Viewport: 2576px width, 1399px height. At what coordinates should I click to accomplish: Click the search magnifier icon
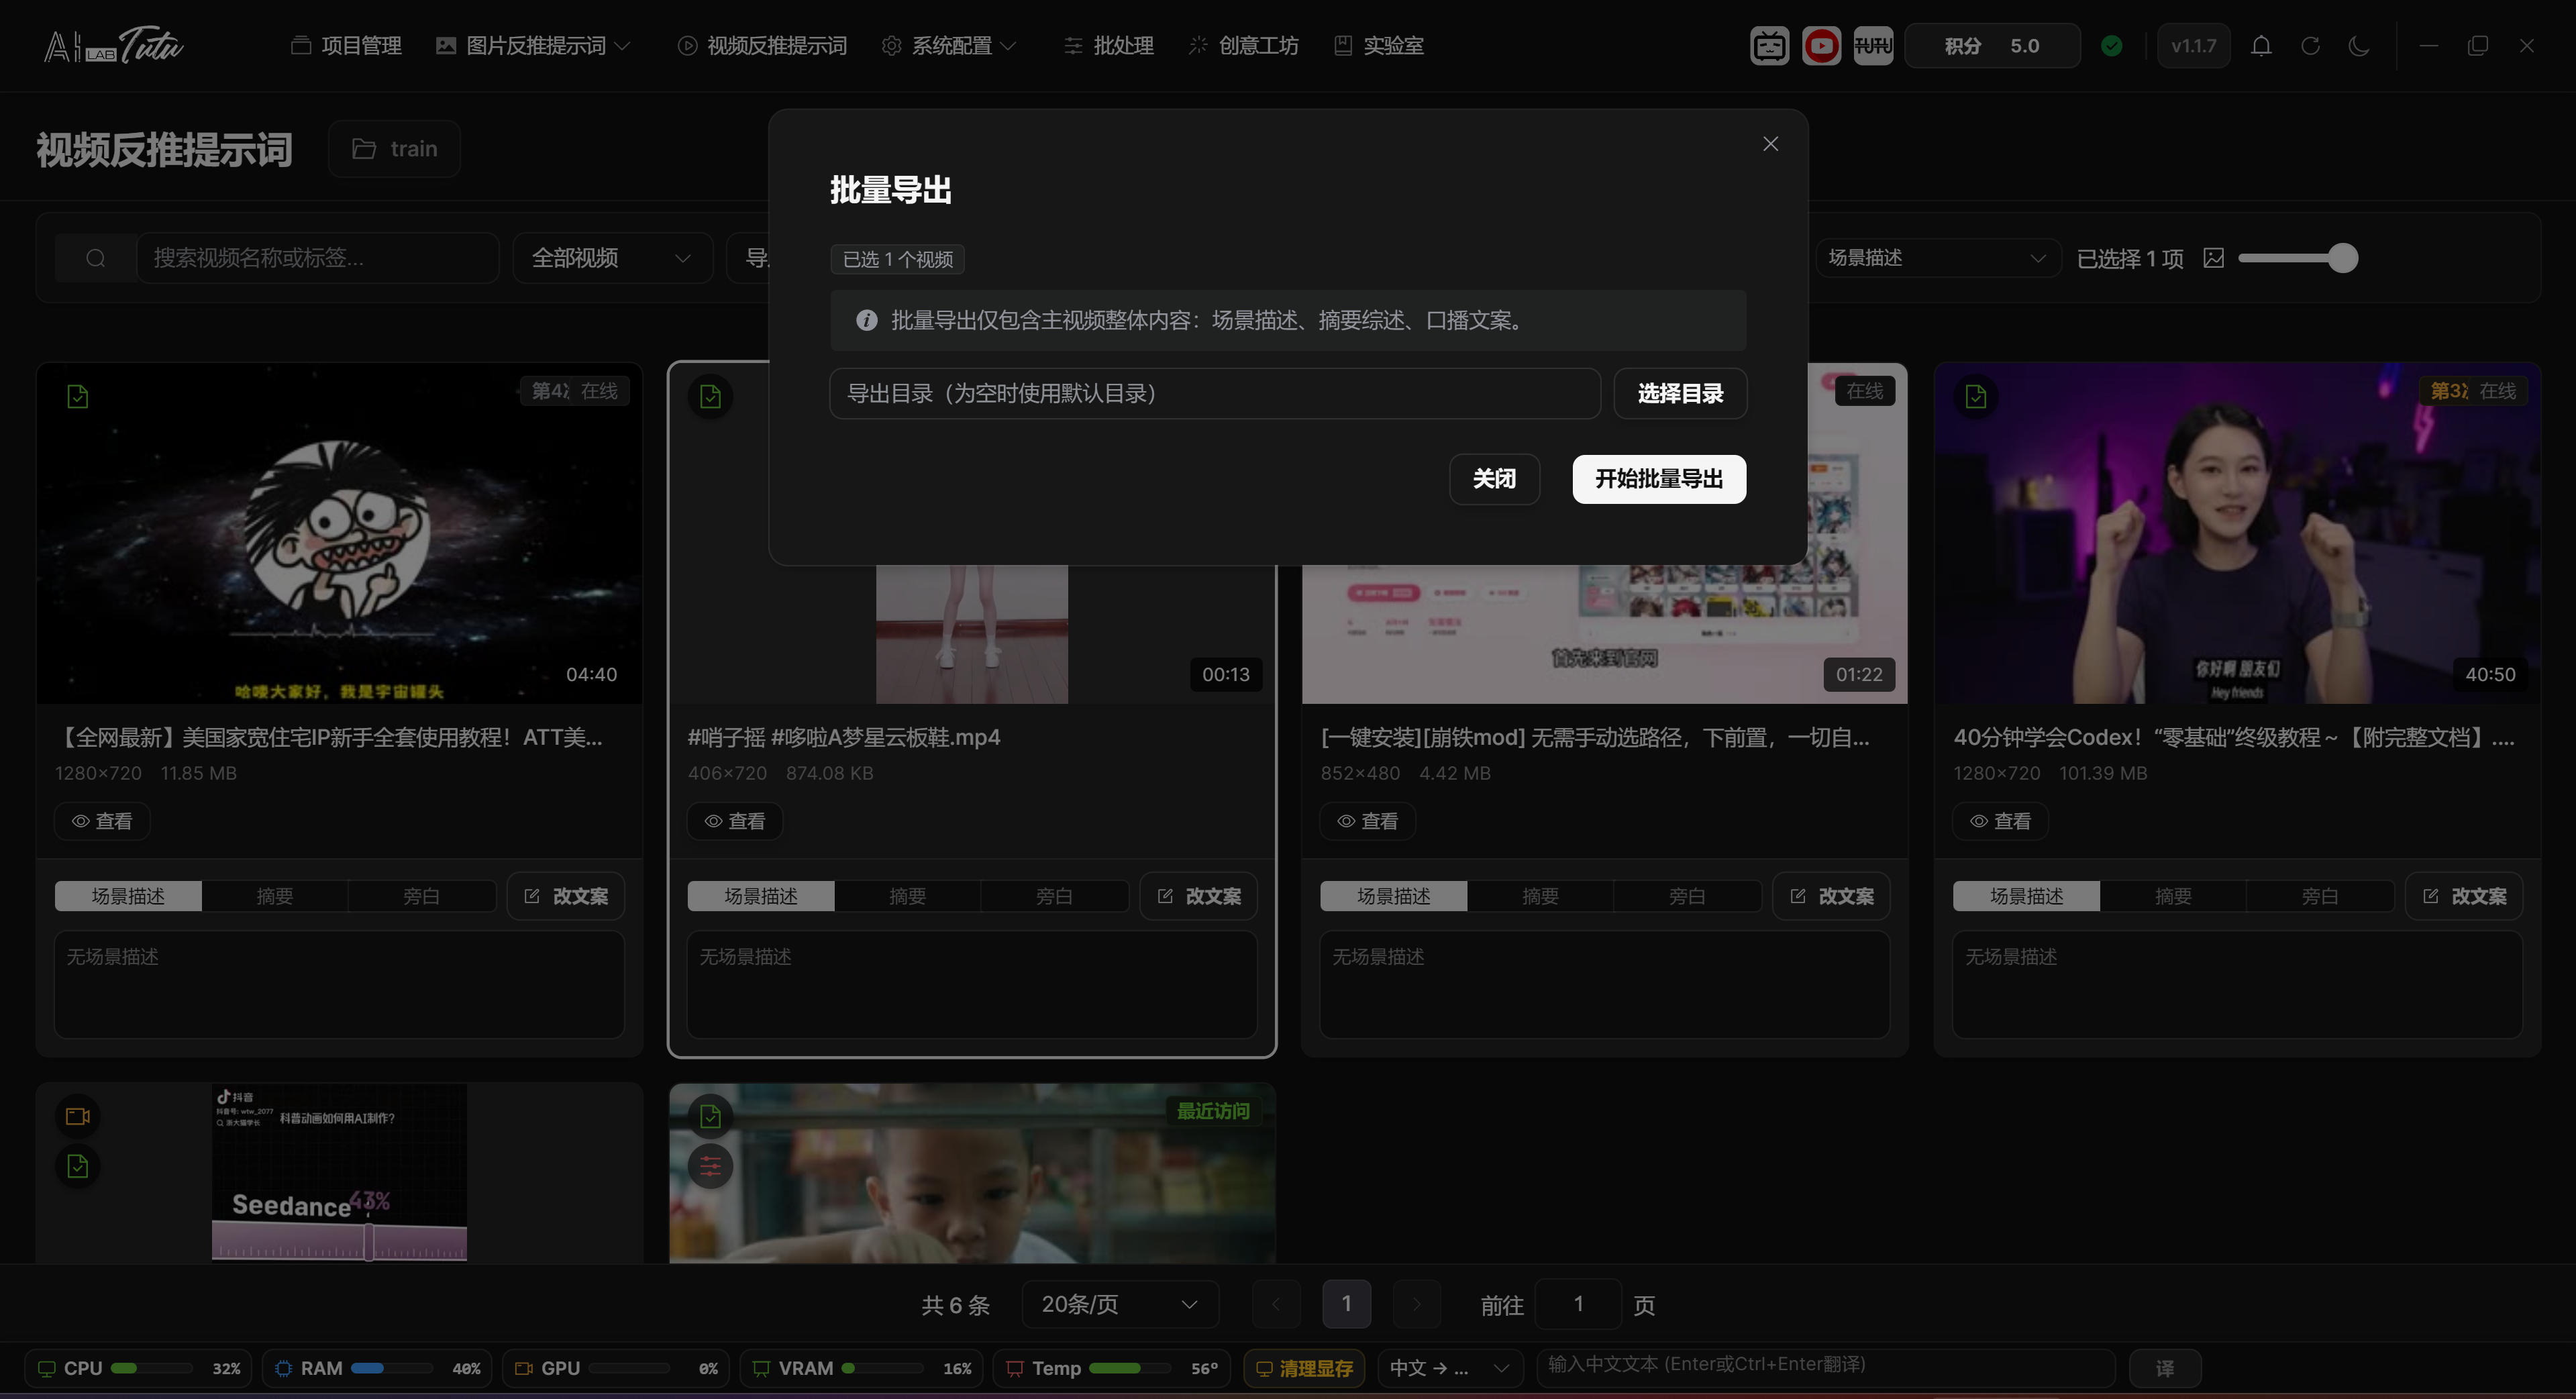(x=96, y=258)
